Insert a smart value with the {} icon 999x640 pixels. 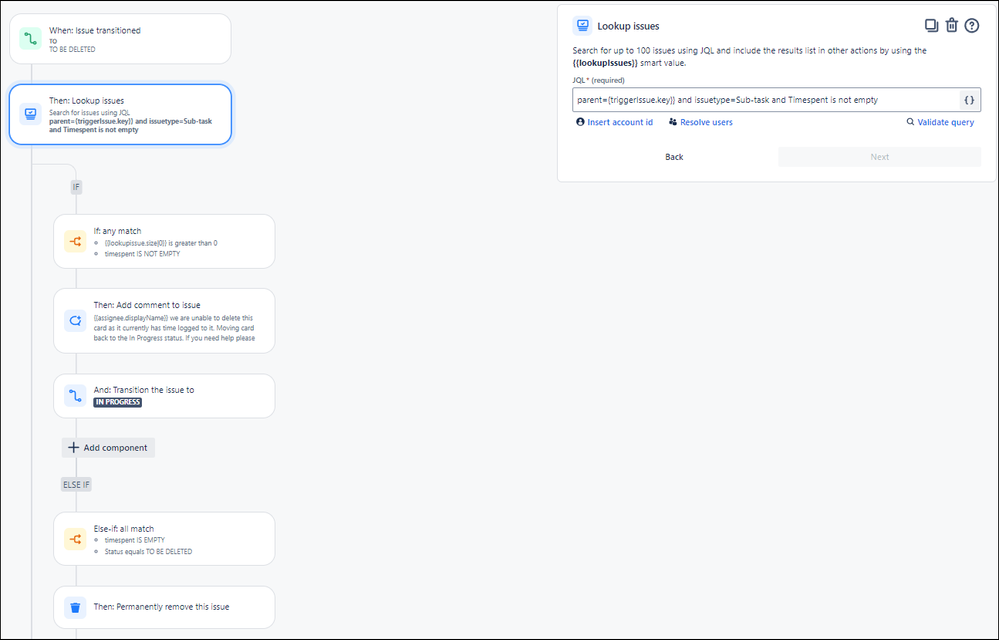[x=968, y=99]
